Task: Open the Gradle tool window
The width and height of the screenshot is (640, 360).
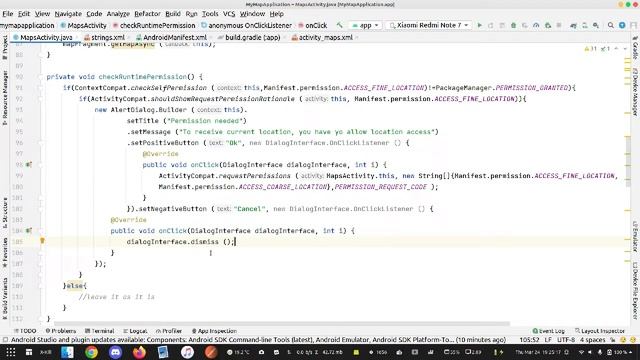Action: [636, 48]
